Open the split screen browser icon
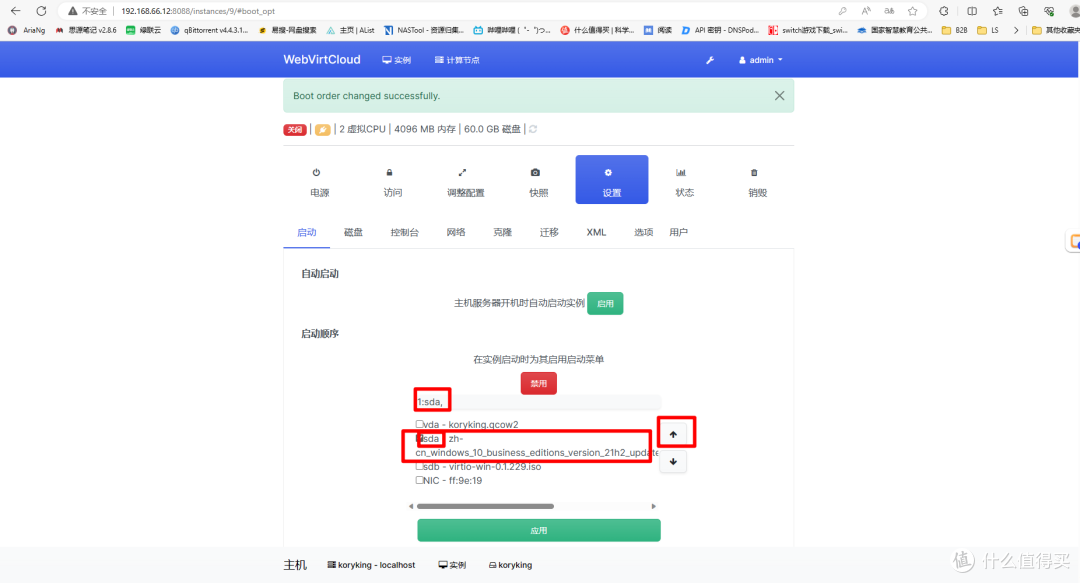1080x583 pixels. 972,11
